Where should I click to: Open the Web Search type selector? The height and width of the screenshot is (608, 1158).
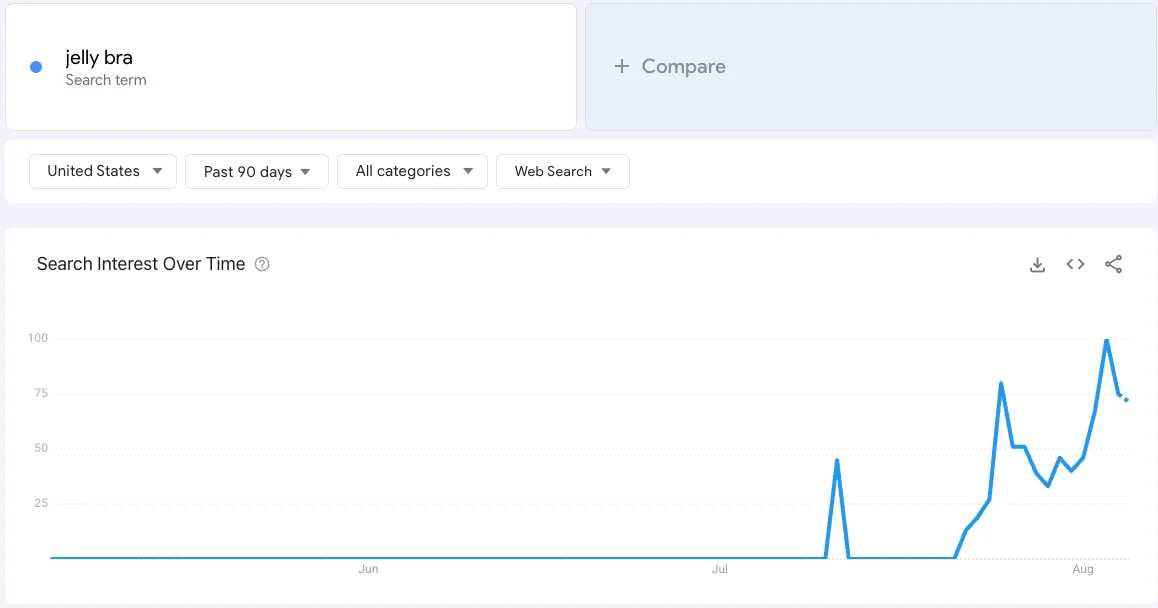coord(563,171)
